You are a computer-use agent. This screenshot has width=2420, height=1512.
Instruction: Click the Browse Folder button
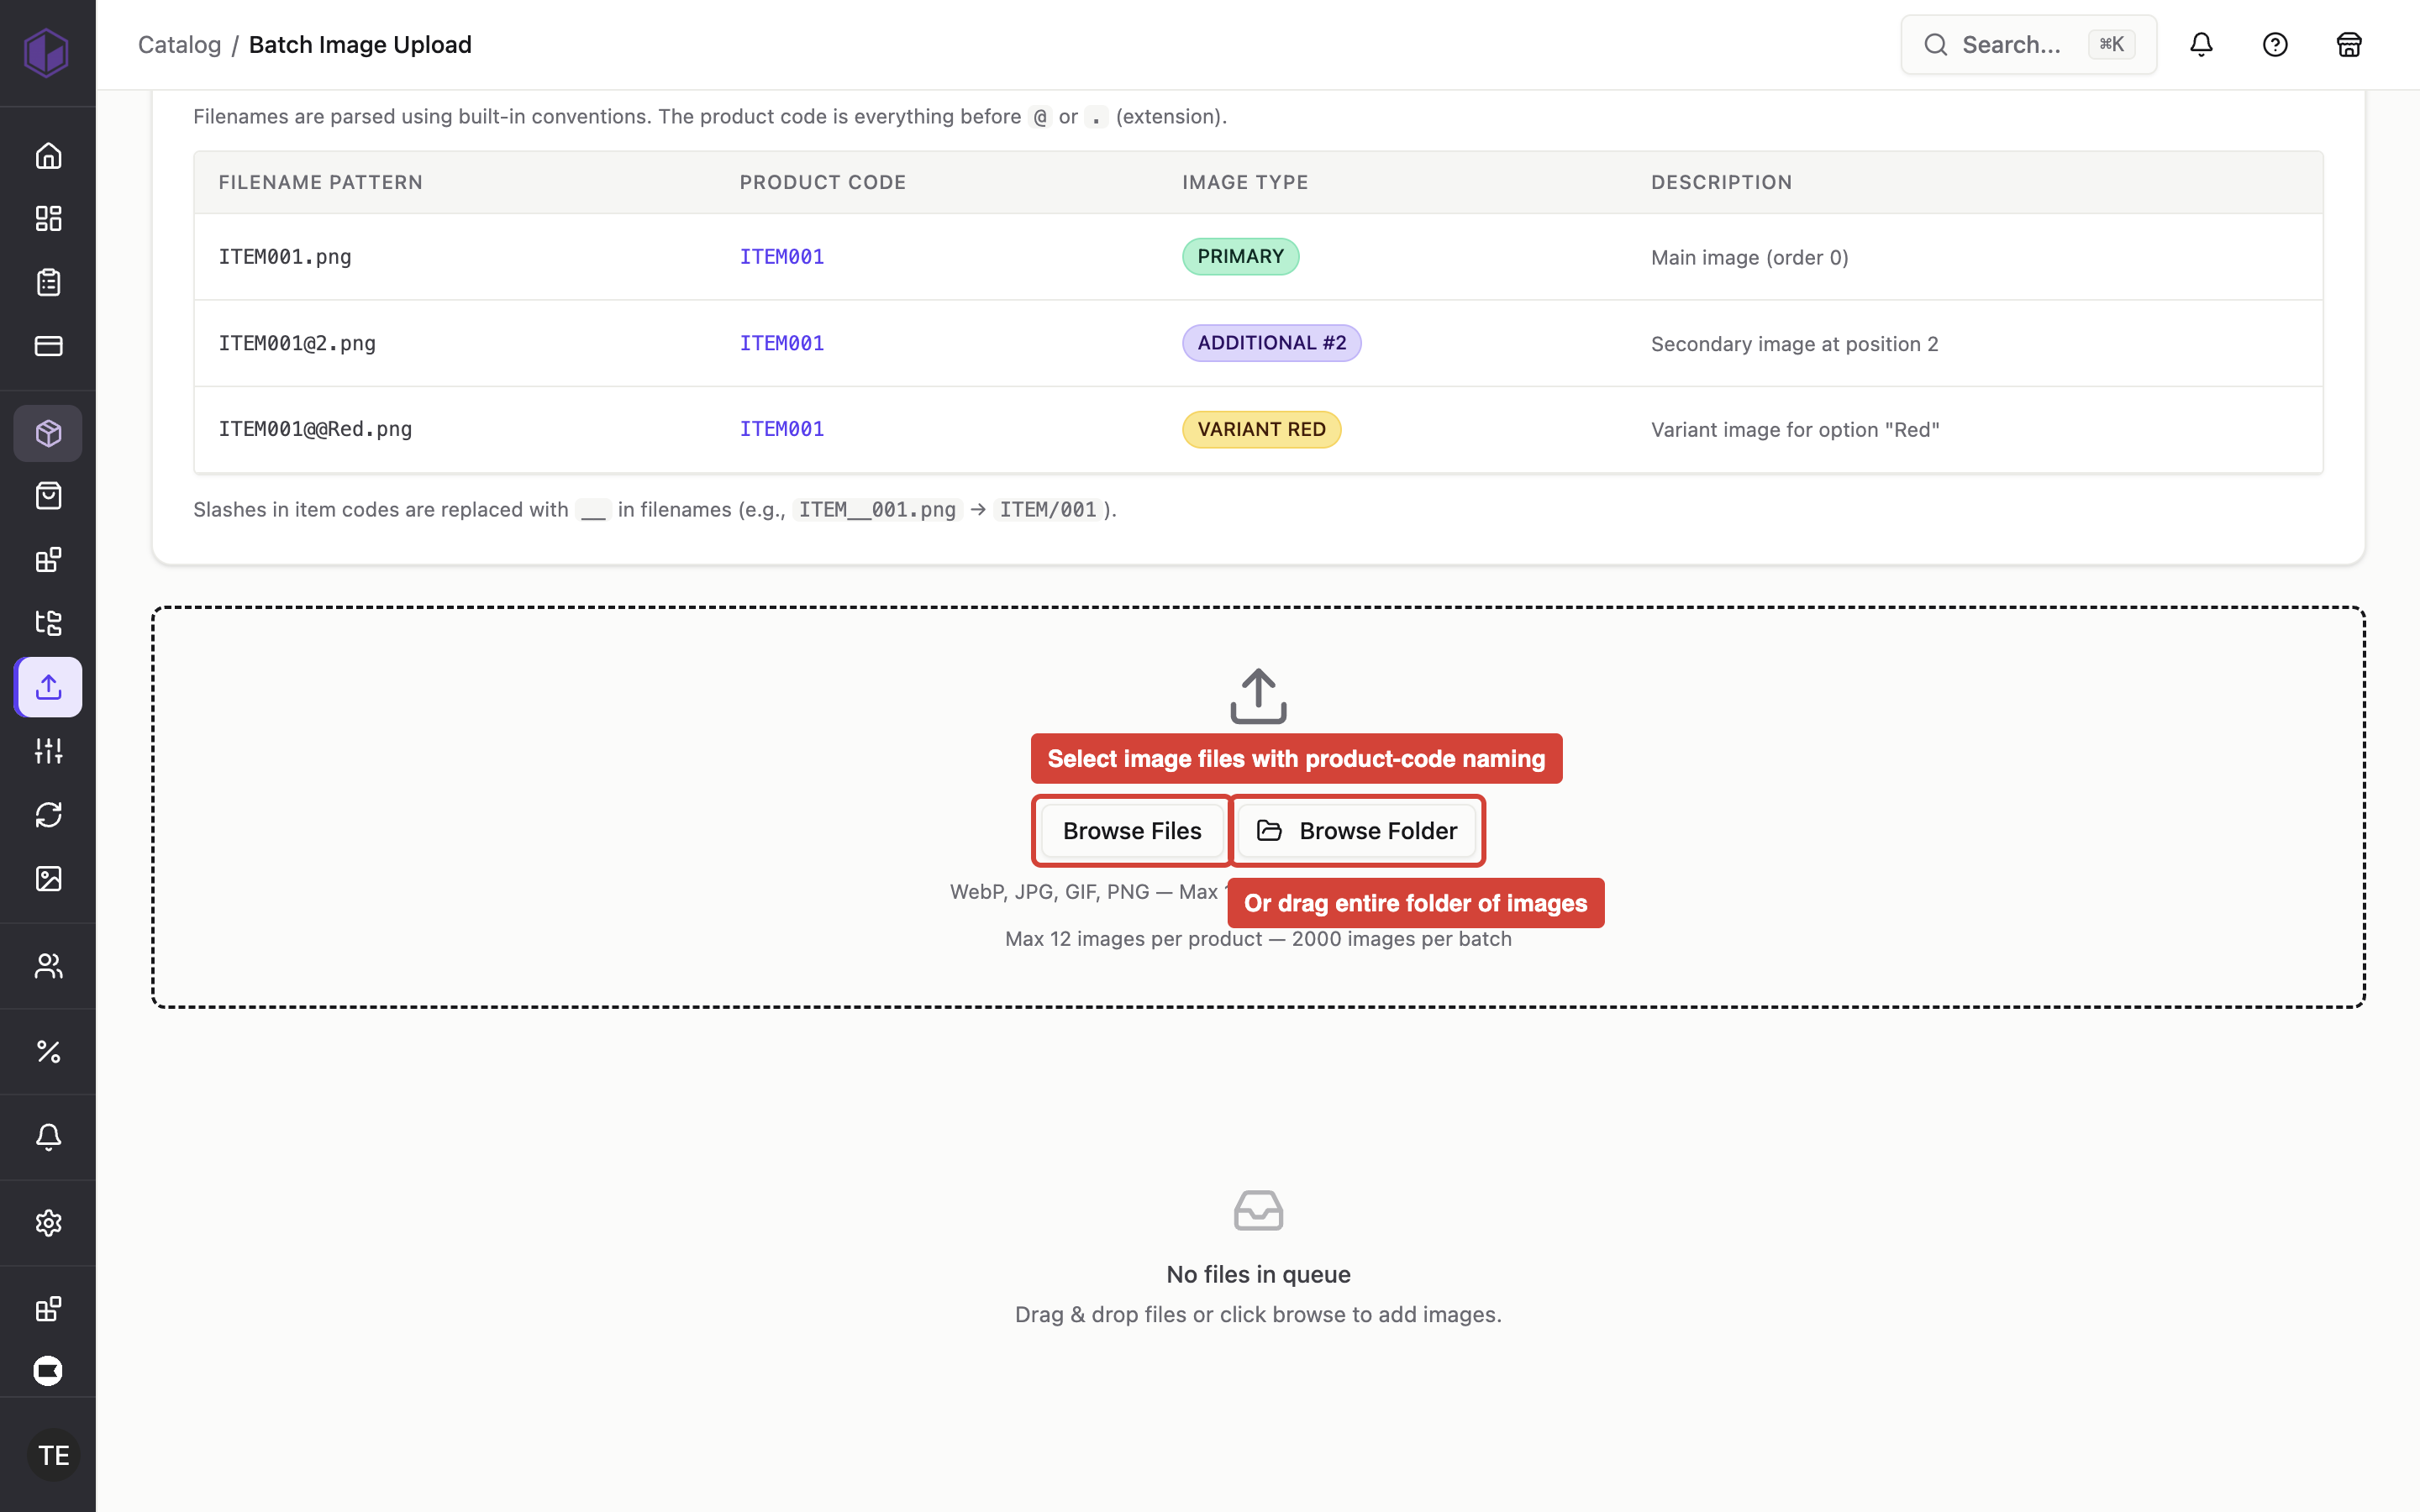click(1357, 831)
